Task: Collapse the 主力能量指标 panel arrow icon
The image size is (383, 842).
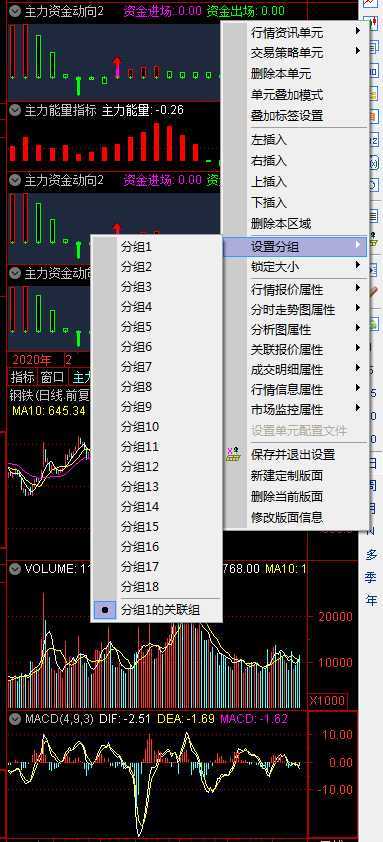Action: tap(15, 111)
